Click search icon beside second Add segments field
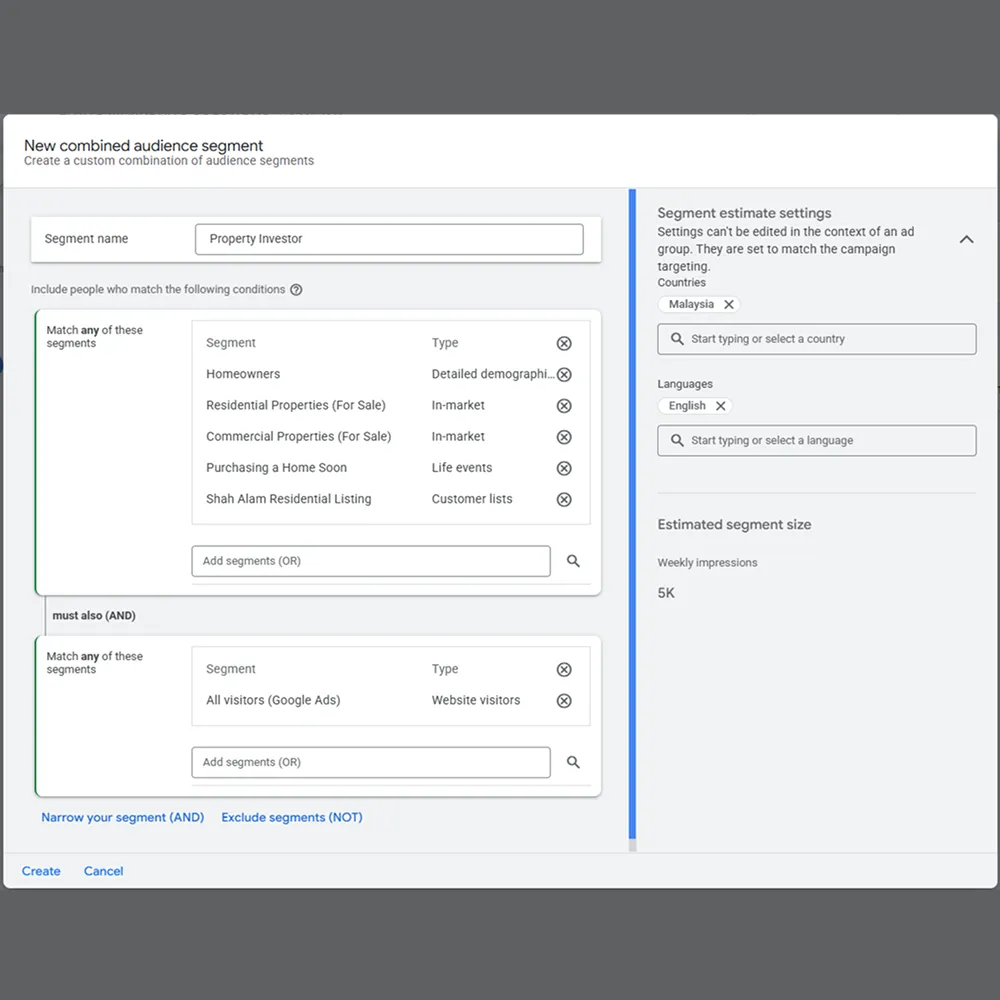Viewport: 1000px width, 1000px height. (x=573, y=762)
